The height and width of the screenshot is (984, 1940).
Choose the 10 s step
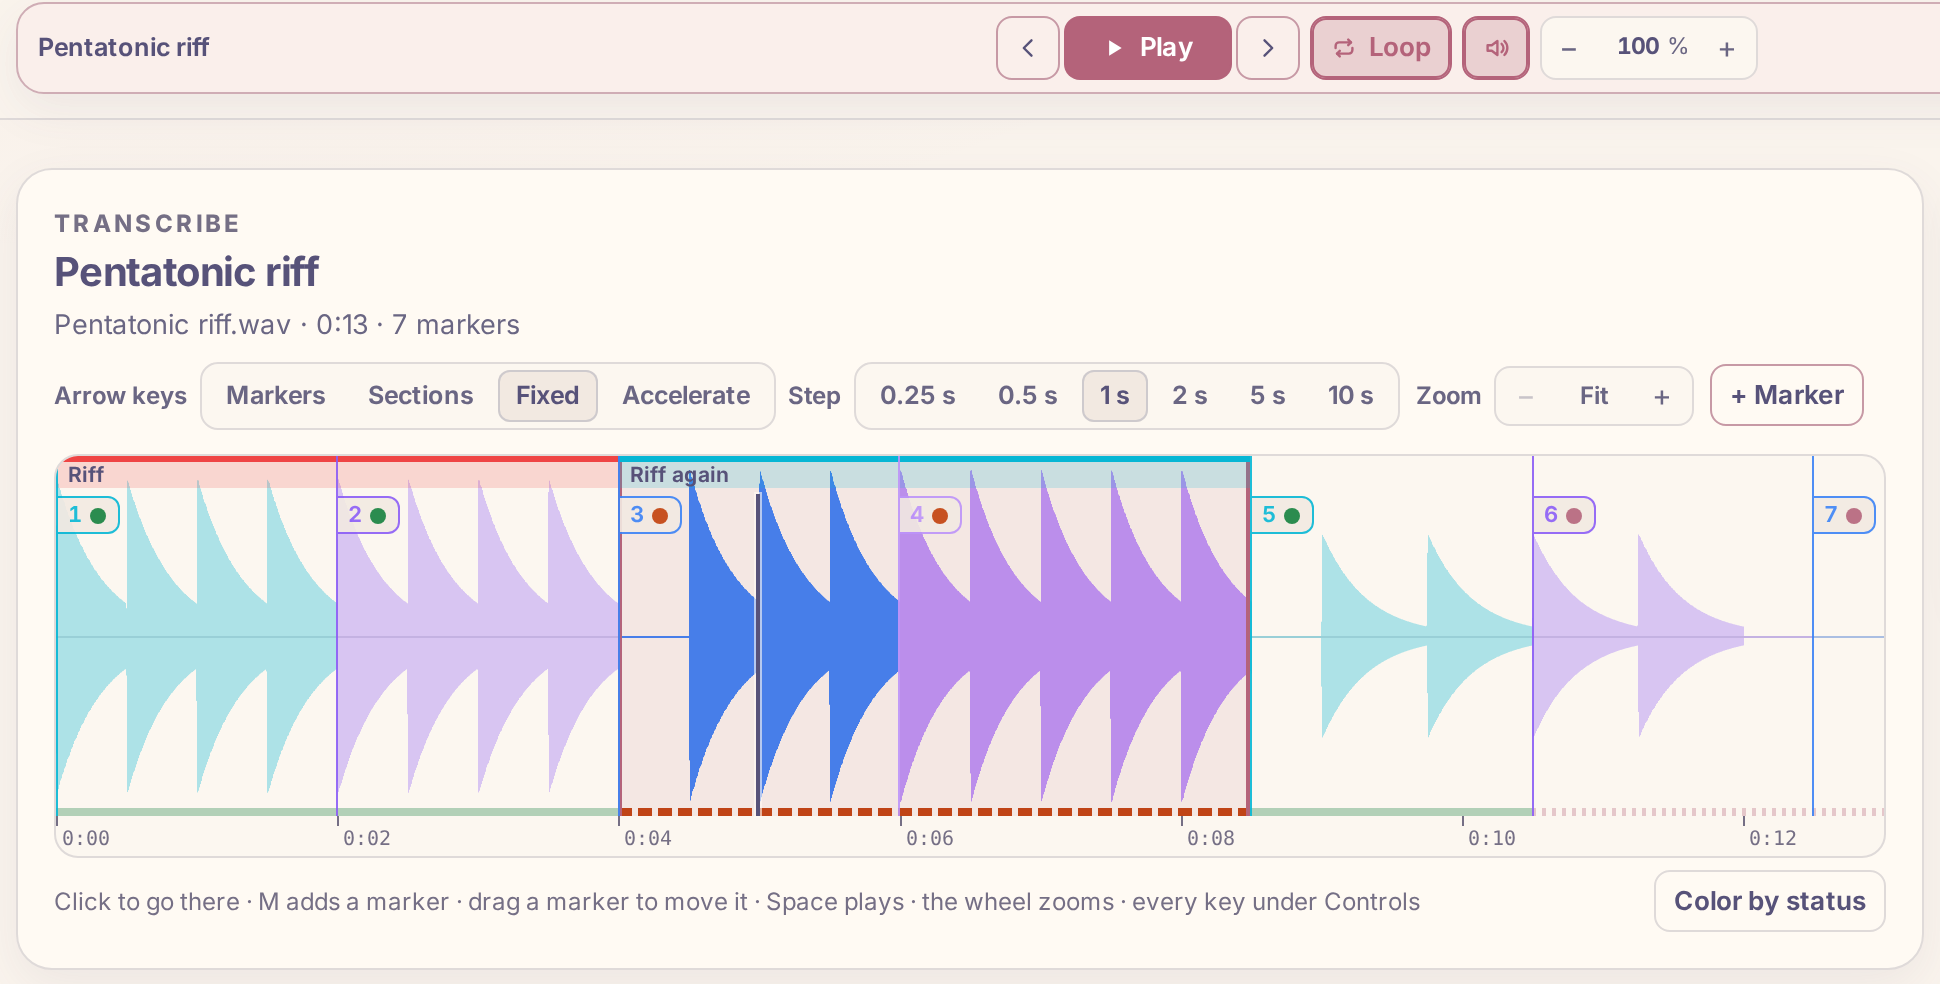1350,396
